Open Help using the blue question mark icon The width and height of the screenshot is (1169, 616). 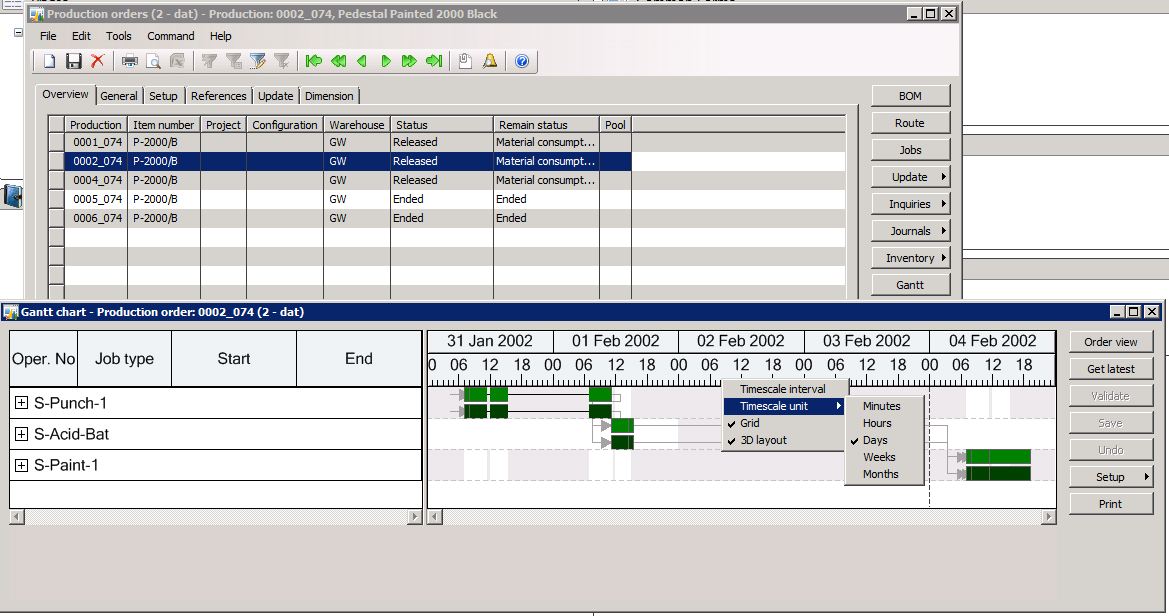pyautogui.click(x=521, y=62)
